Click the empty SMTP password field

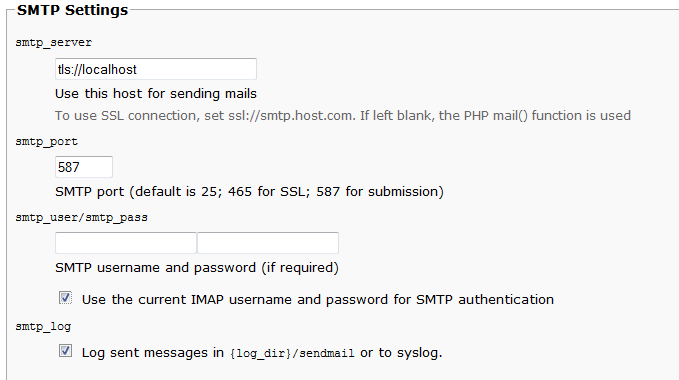click(268, 243)
